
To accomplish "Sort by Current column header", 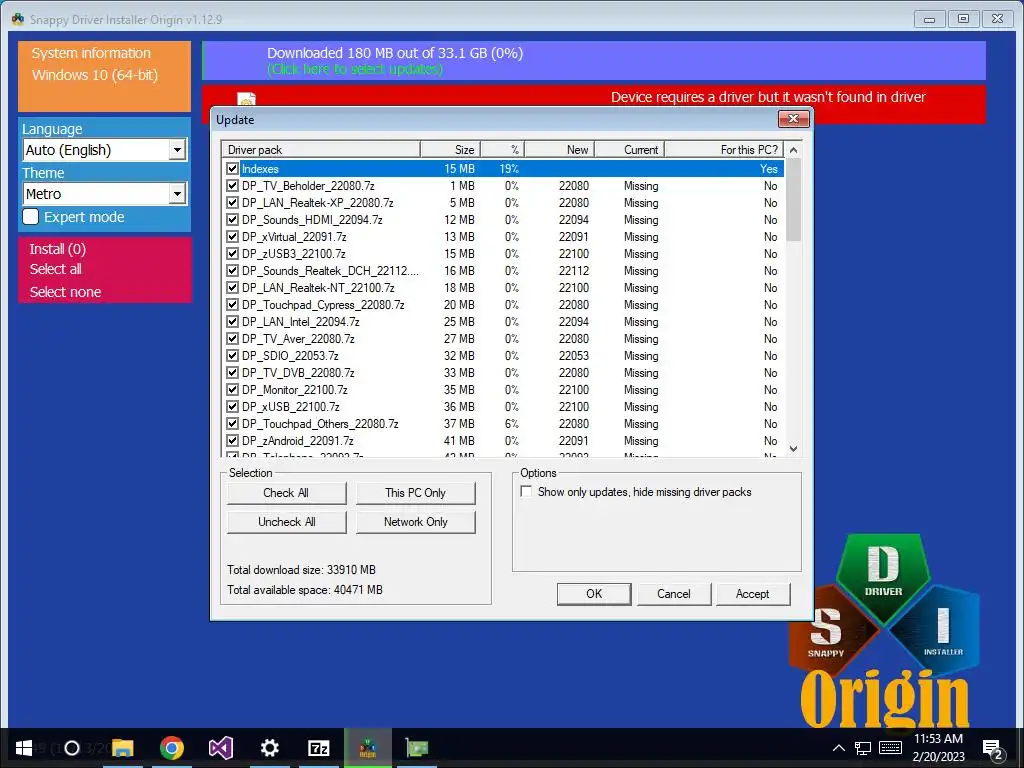I will tap(630, 150).
